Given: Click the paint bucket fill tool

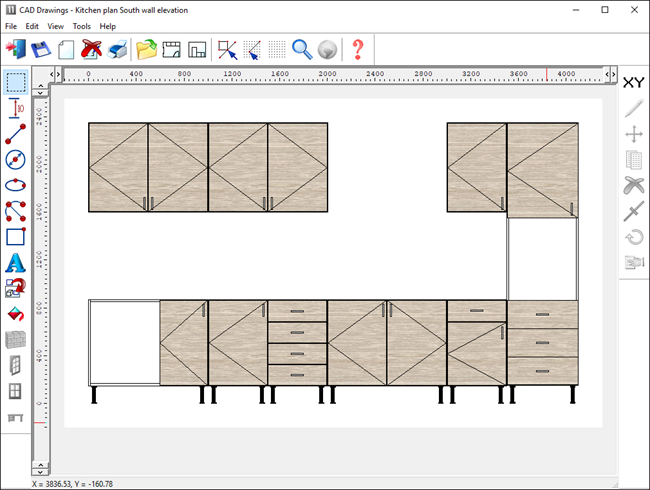Looking at the screenshot, I should 16,314.
